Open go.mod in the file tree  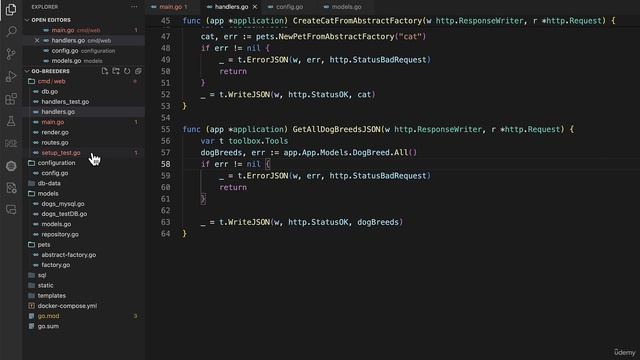pos(48,316)
